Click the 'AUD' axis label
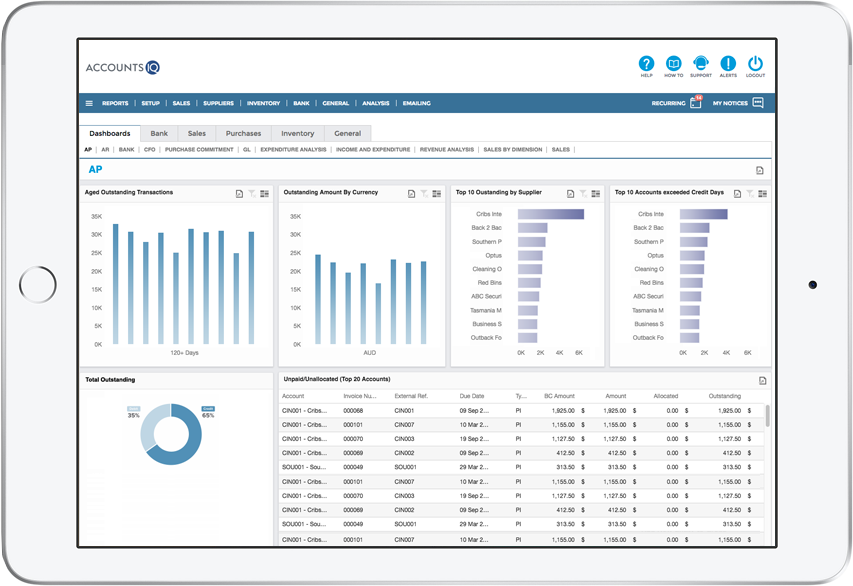Screen dimensions: 853x586 coord(370,353)
